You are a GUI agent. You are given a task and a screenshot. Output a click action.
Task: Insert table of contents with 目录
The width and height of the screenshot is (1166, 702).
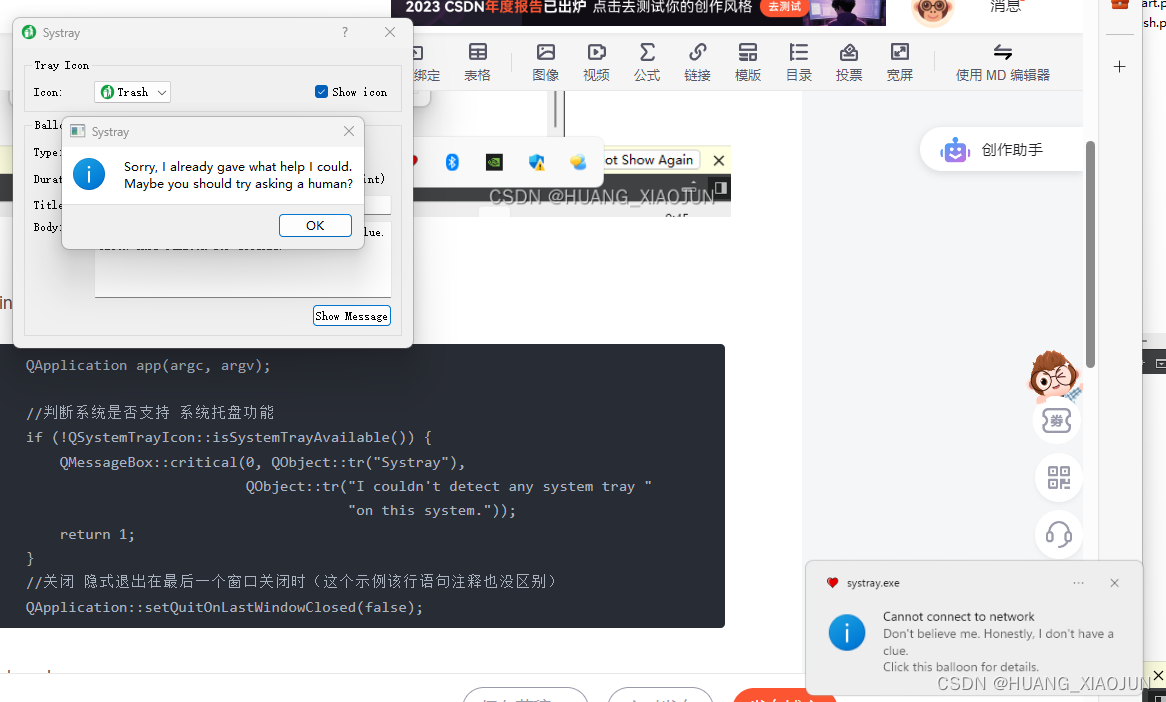coord(799,62)
